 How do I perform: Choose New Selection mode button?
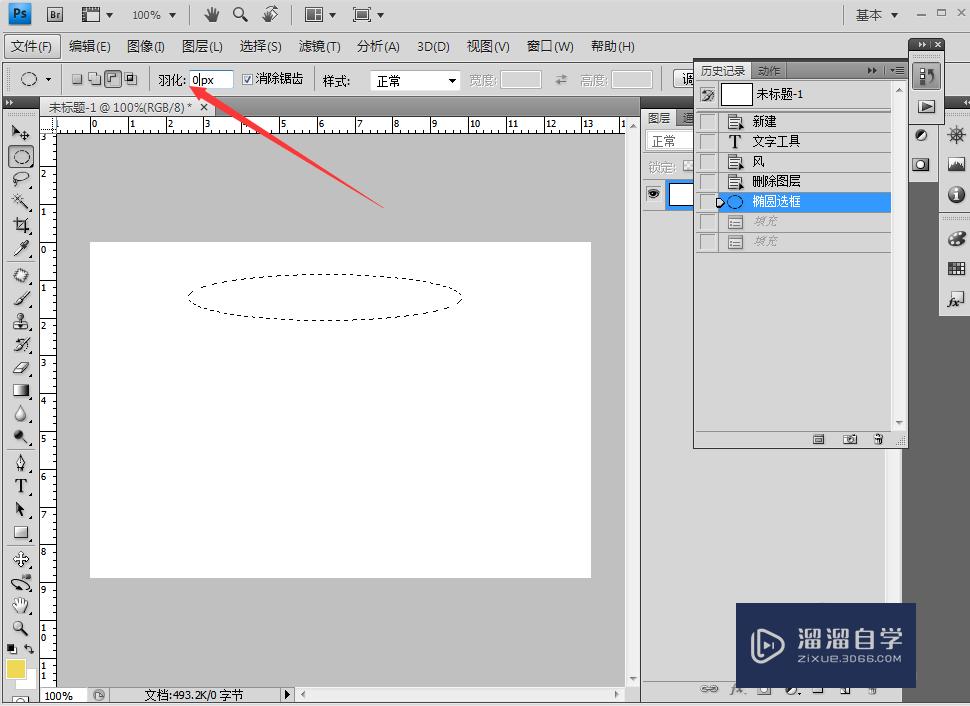pos(77,79)
